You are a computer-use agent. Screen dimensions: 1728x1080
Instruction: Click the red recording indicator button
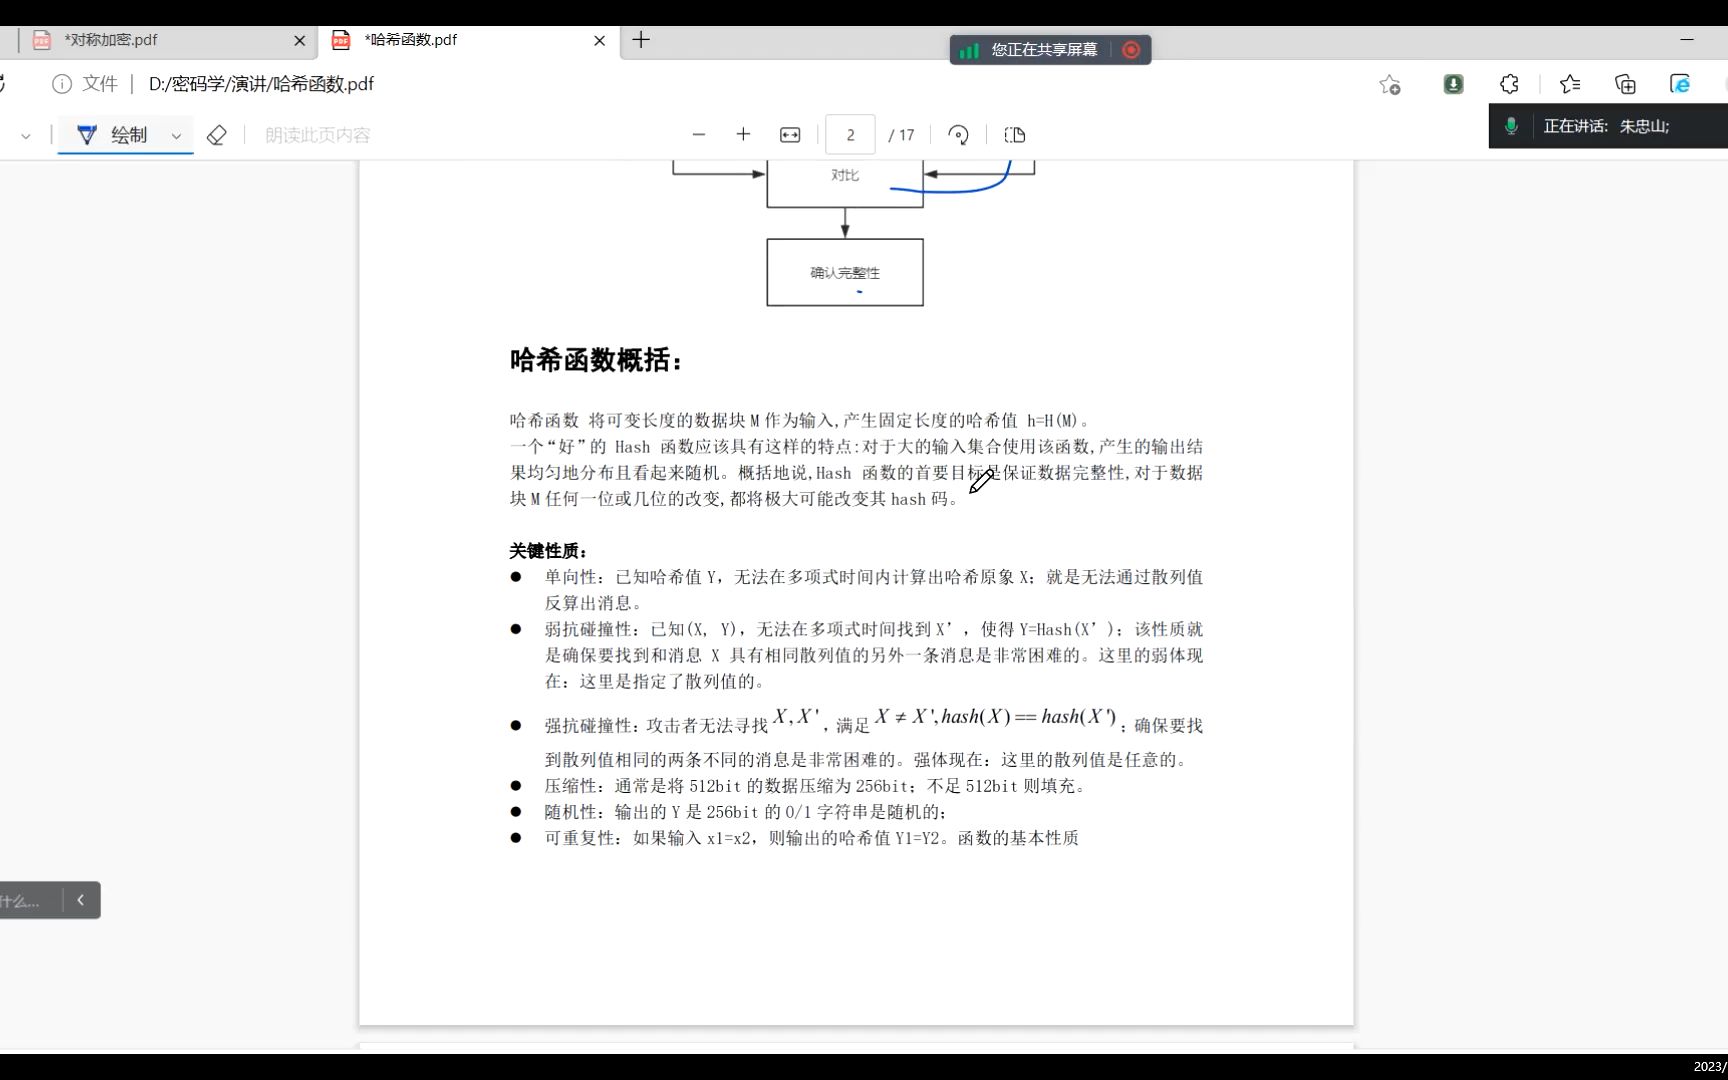point(1131,50)
